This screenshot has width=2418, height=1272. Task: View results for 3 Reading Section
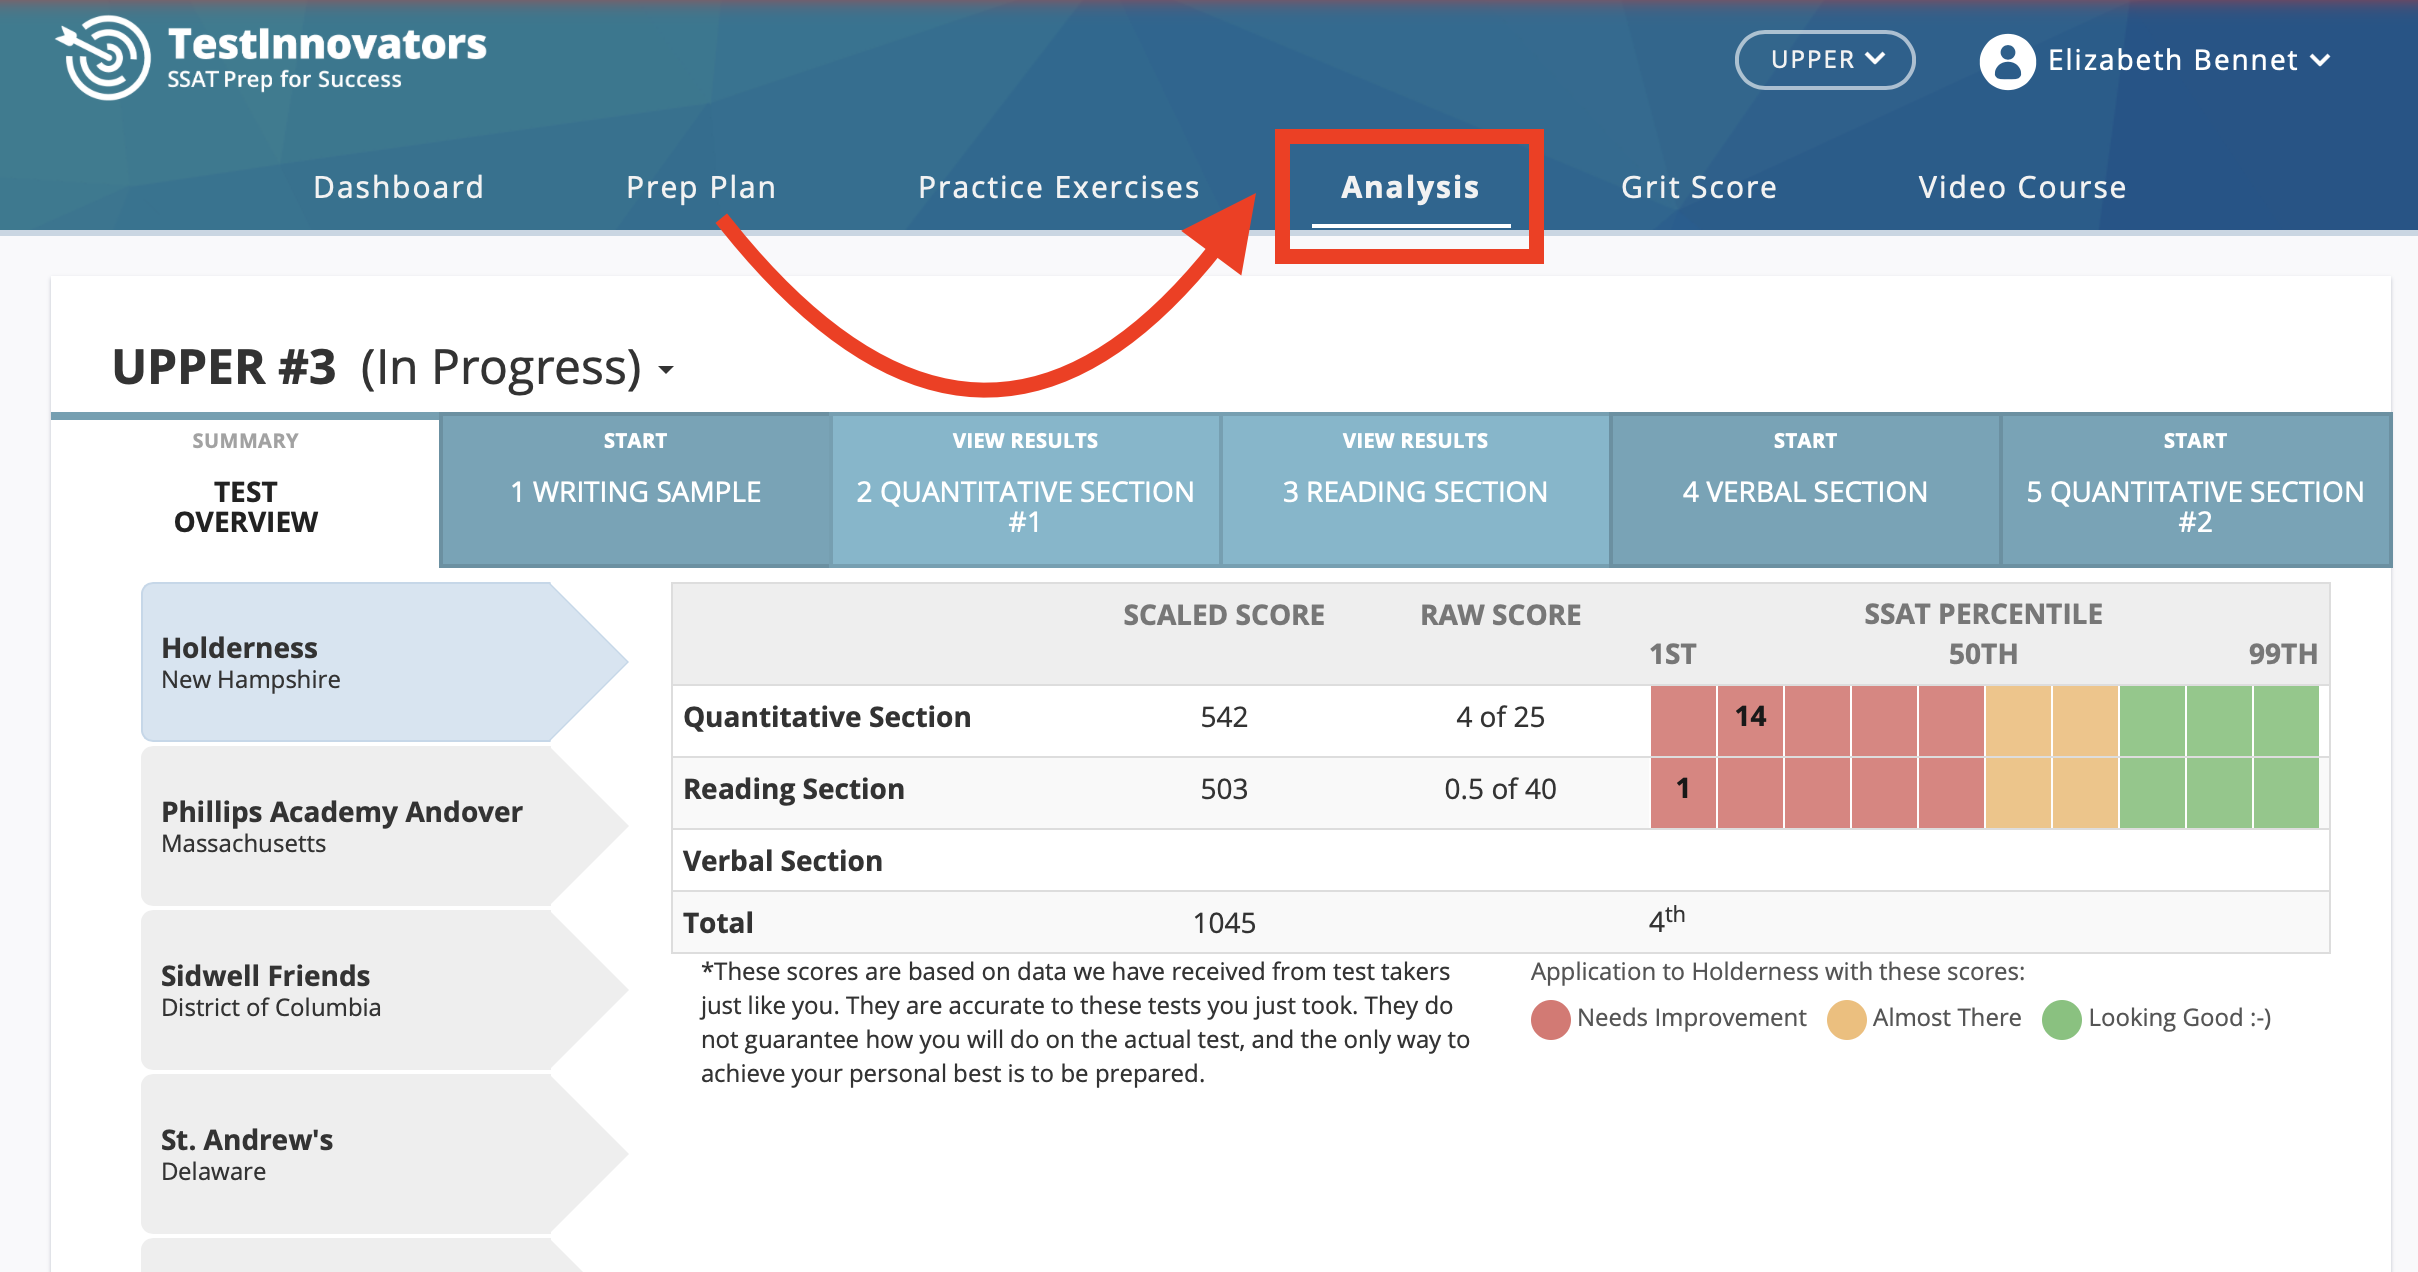click(1414, 491)
